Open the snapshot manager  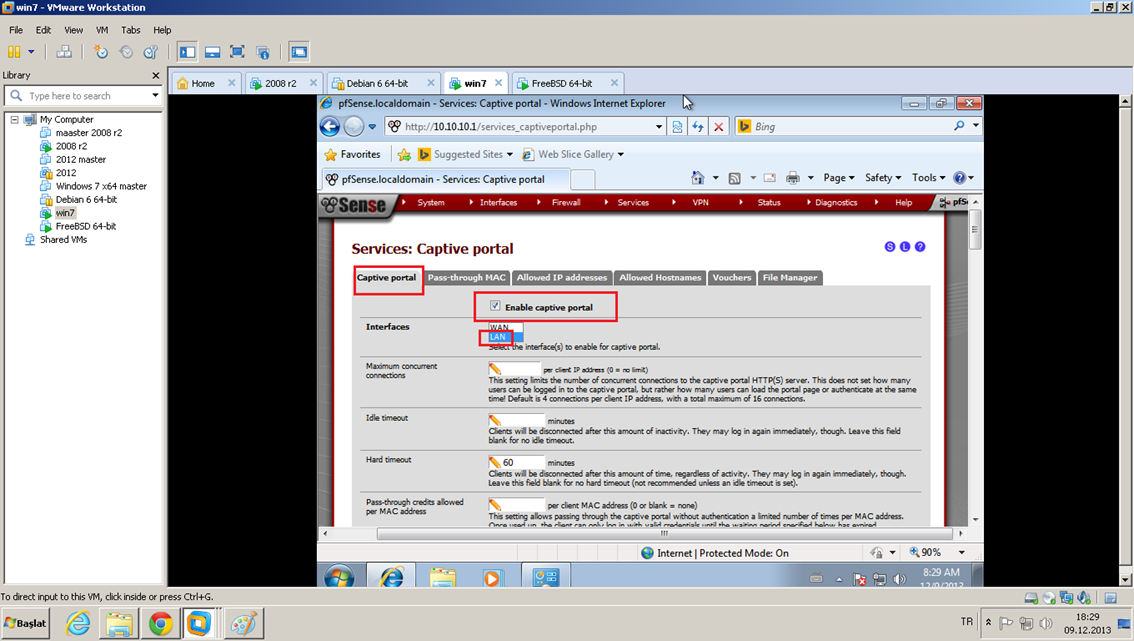point(150,51)
